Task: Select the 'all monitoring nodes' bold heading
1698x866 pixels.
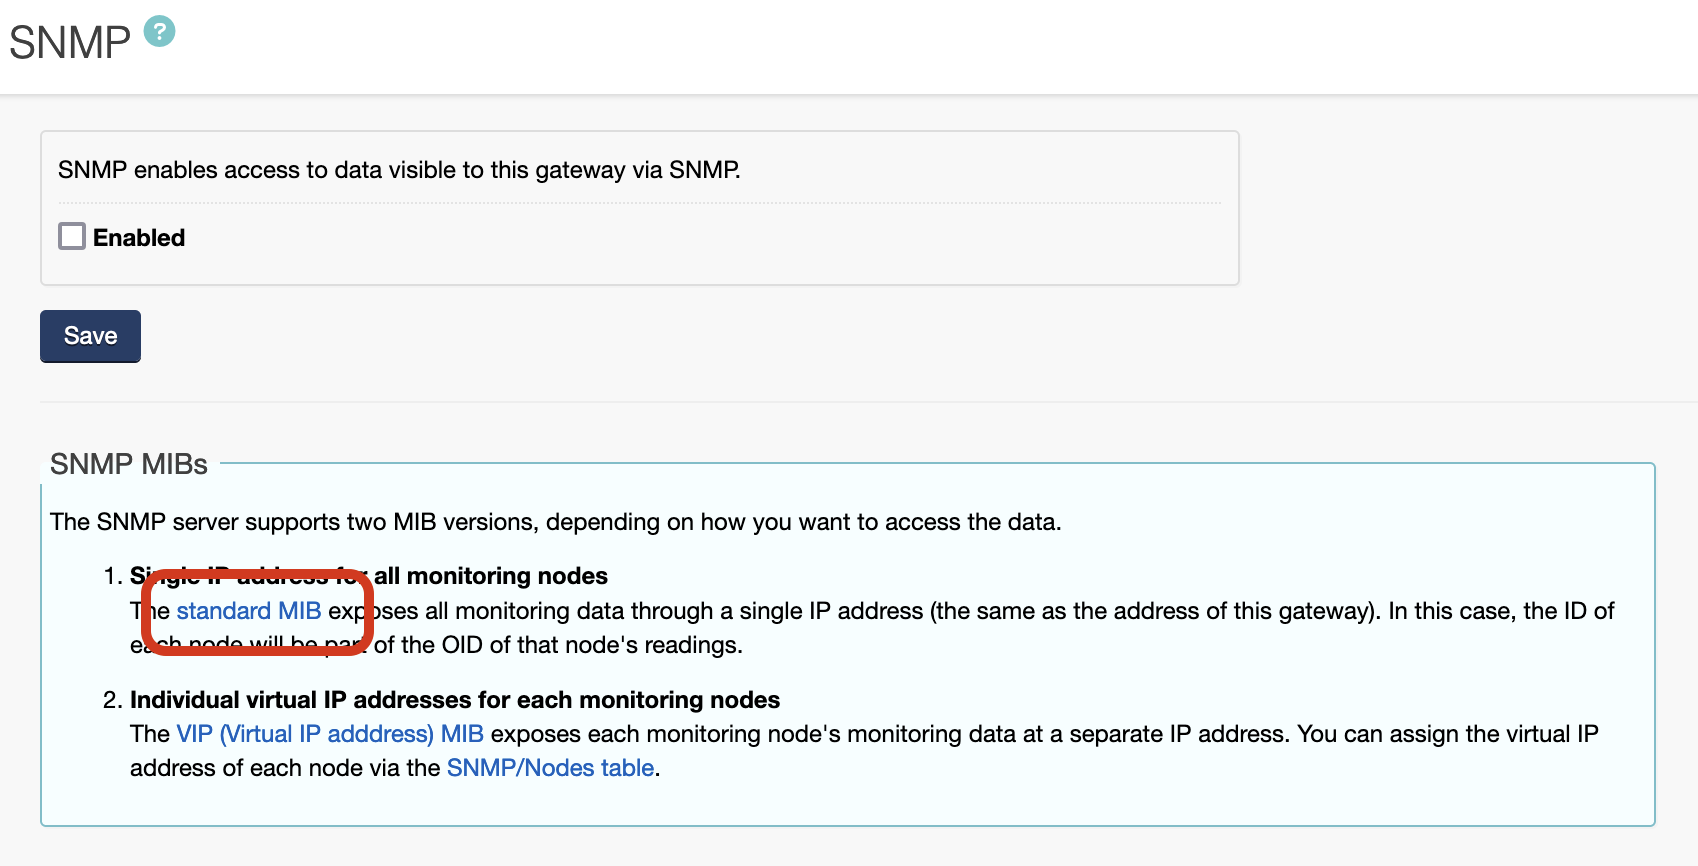Action: pyautogui.click(x=490, y=576)
